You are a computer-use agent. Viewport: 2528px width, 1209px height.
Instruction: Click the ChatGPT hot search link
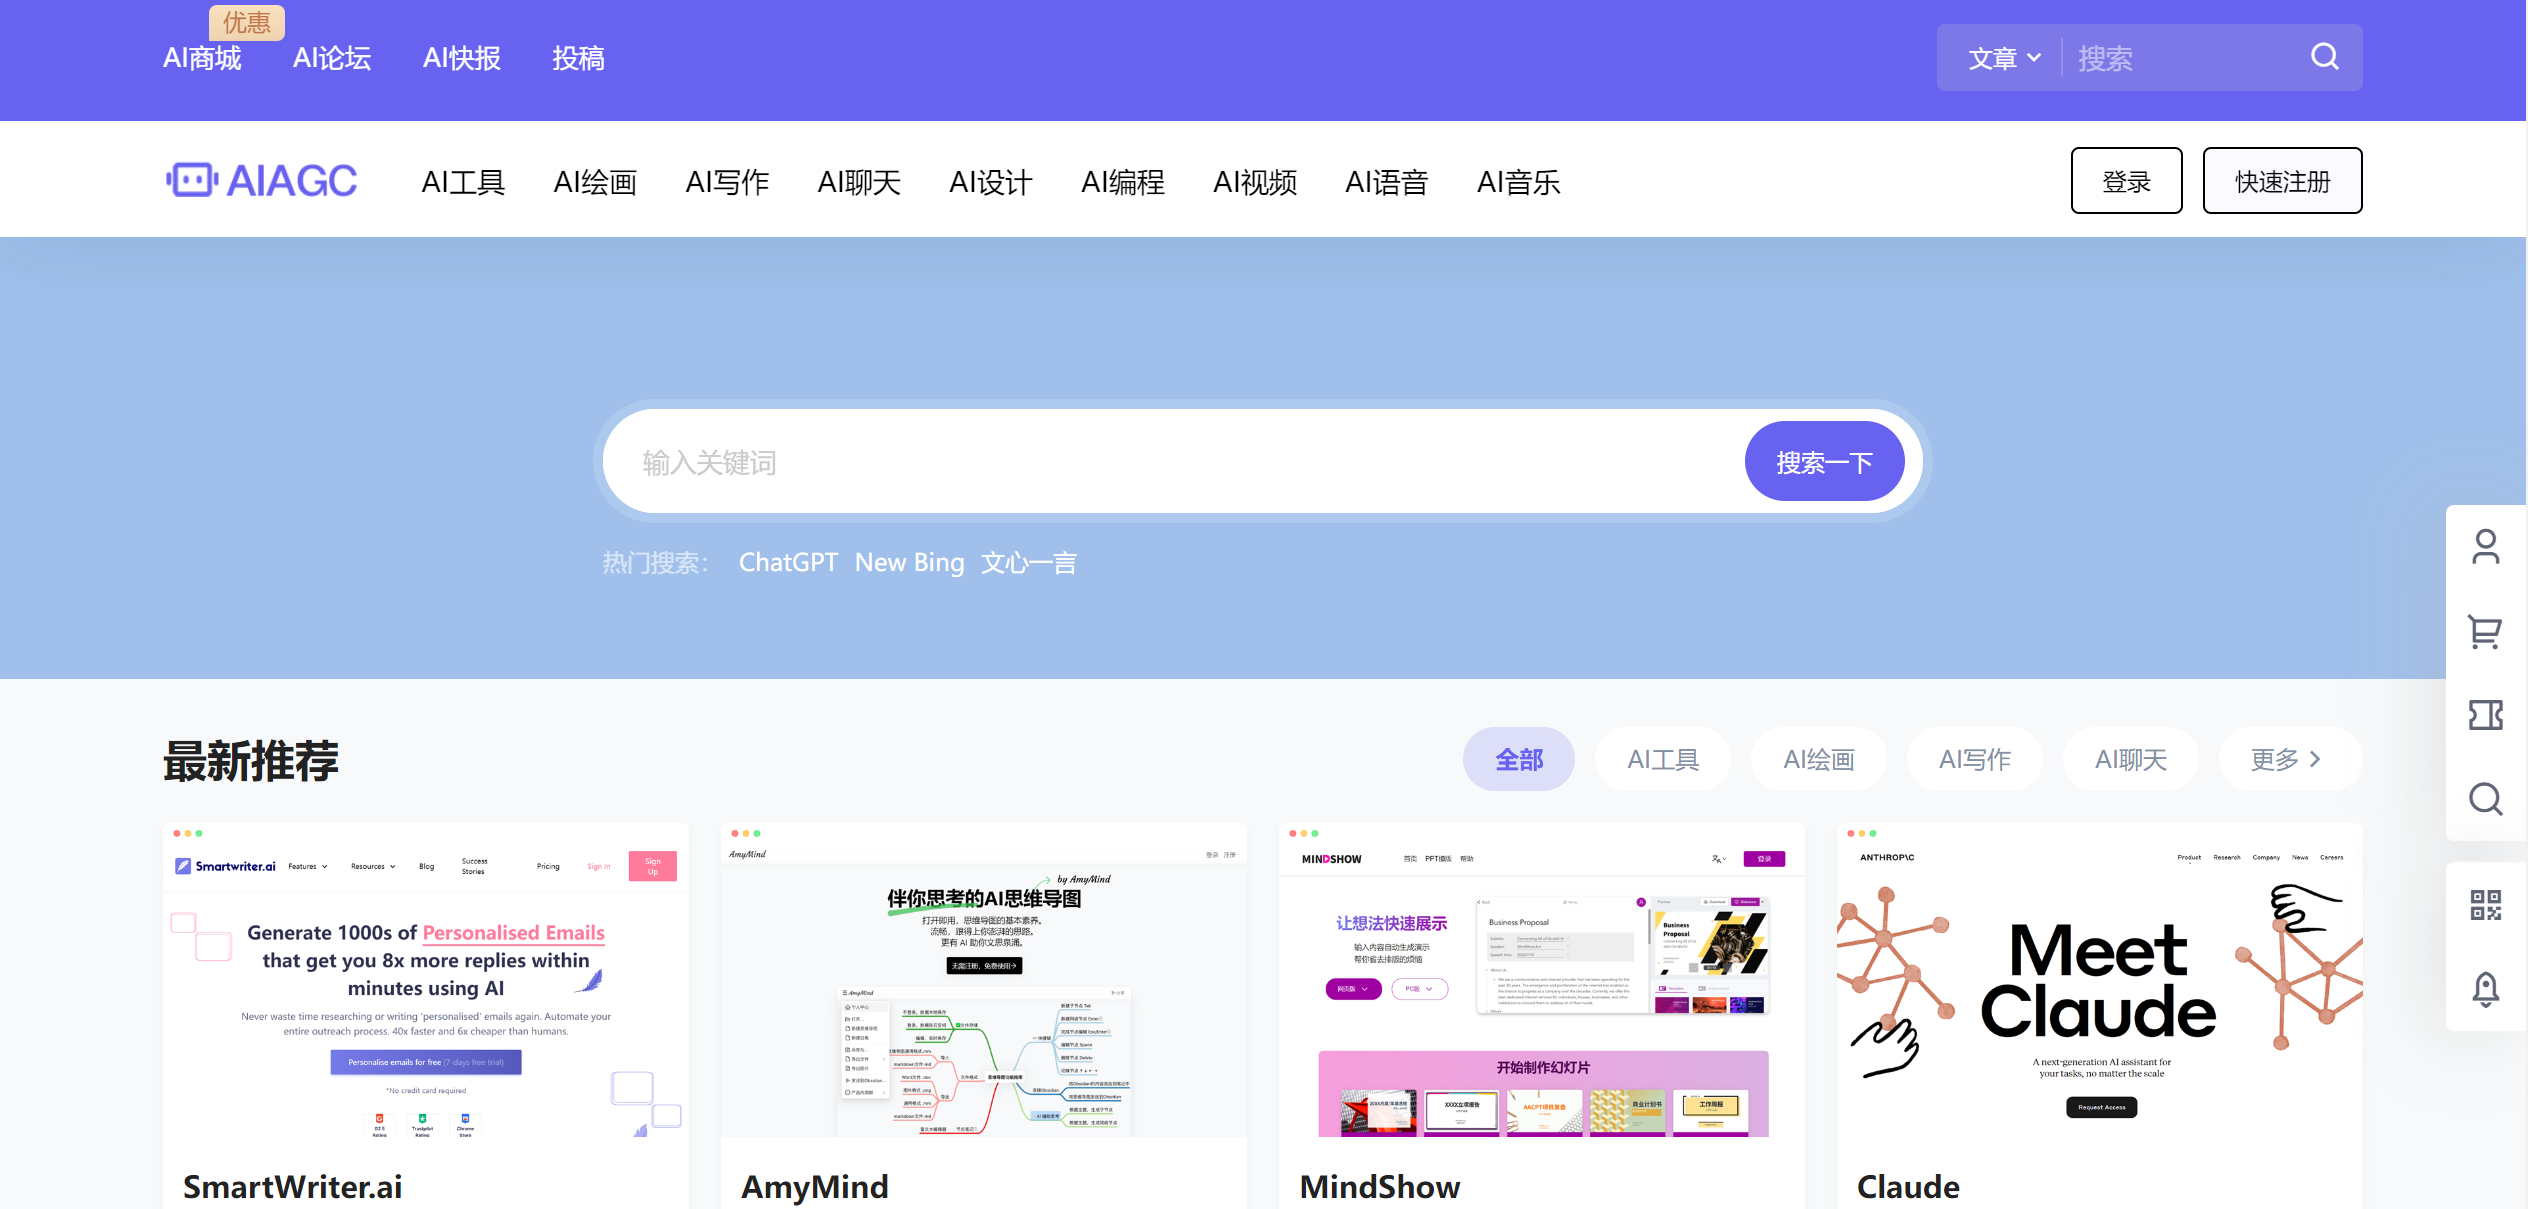coord(788,563)
